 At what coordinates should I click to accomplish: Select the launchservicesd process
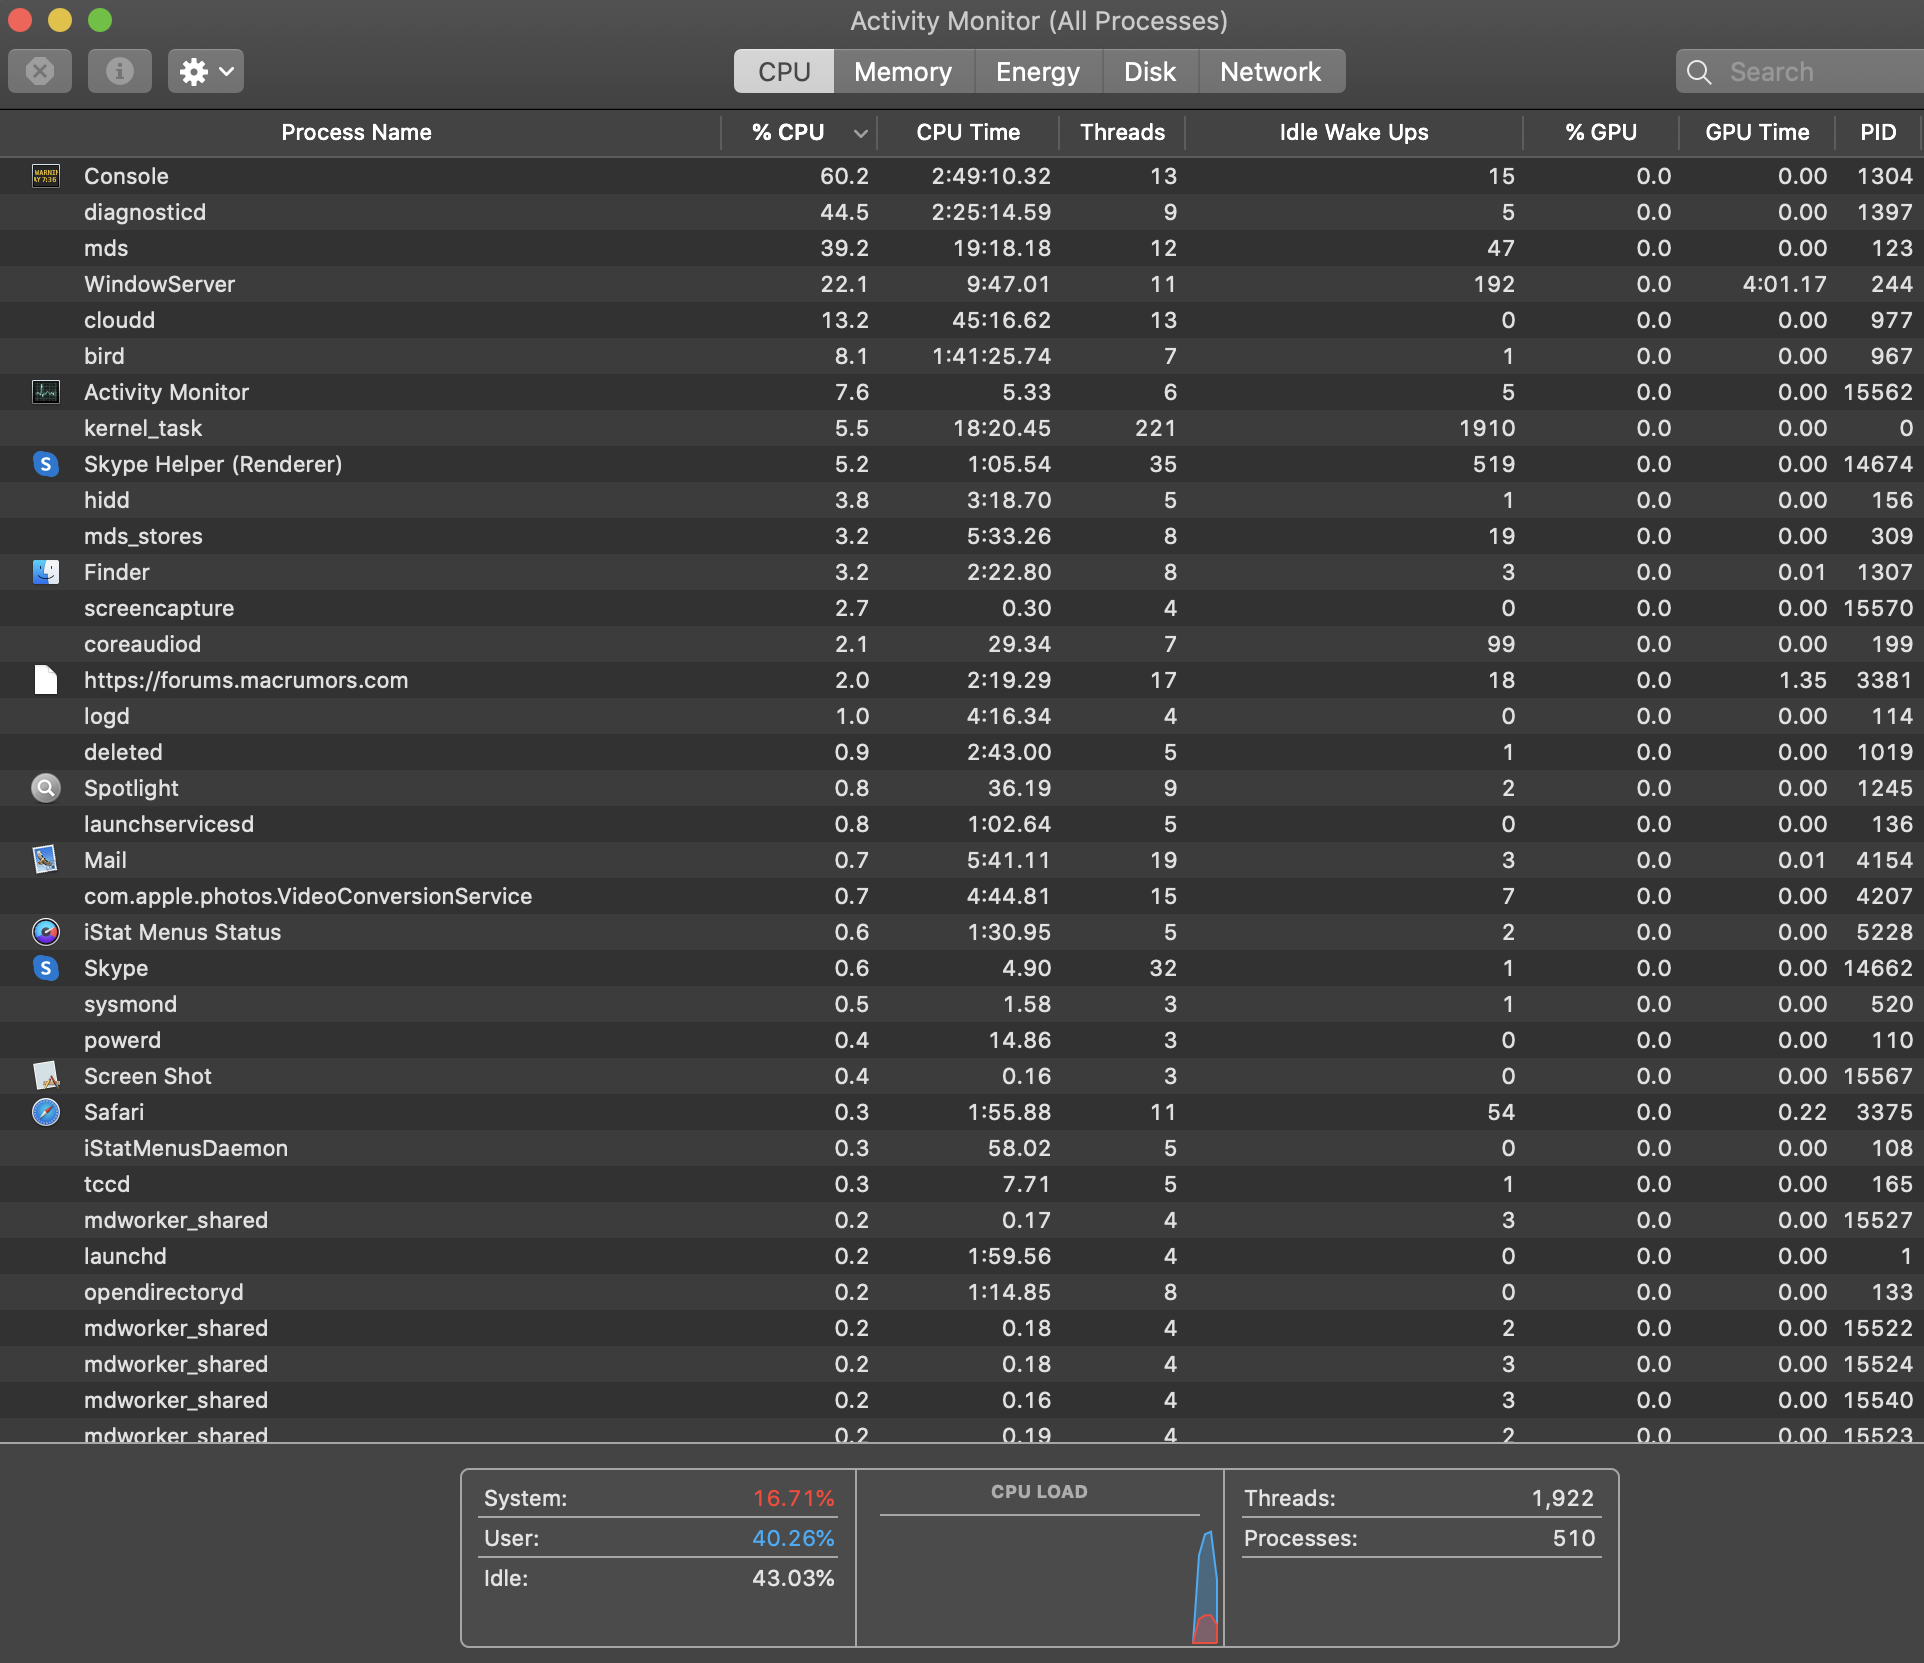click(x=962, y=824)
